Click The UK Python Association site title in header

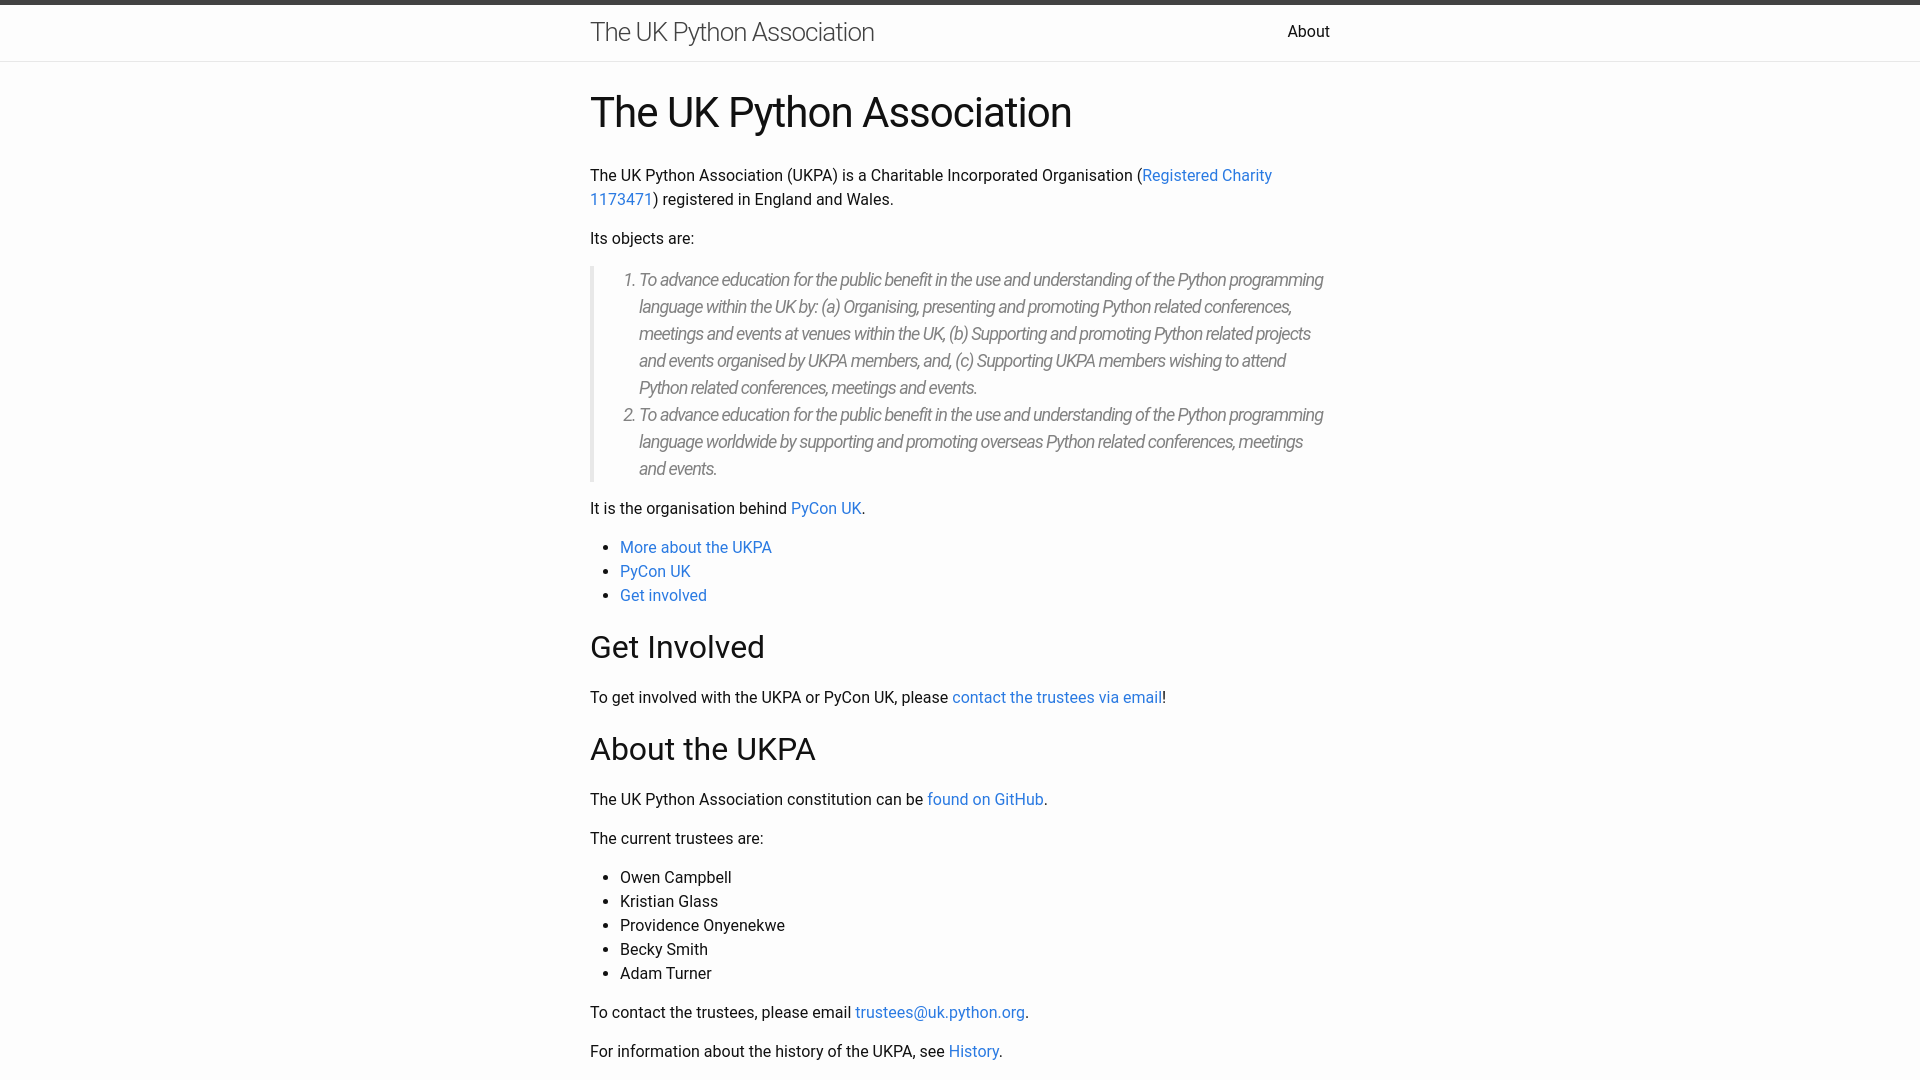click(x=732, y=32)
